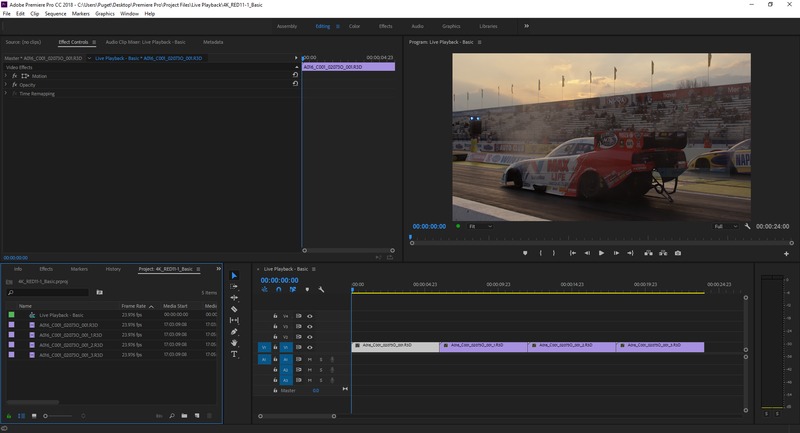Open timeline display settings wrench
Image resolution: width=800 pixels, height=433 pixels.
pos(322,290)
